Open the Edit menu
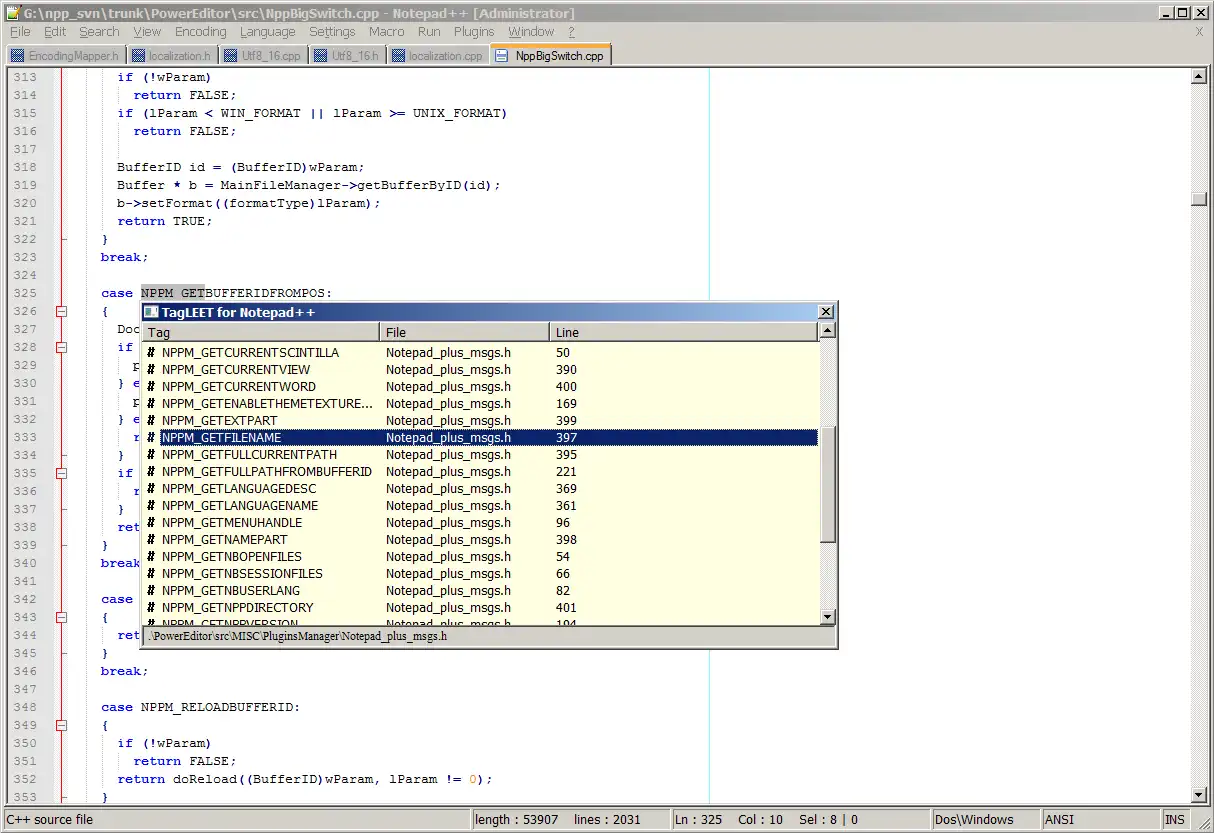 (x=55, y=32)
